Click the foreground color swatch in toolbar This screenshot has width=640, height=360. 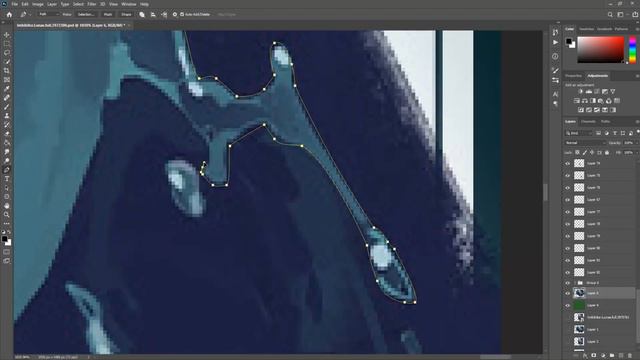click(x=4, y=239)
